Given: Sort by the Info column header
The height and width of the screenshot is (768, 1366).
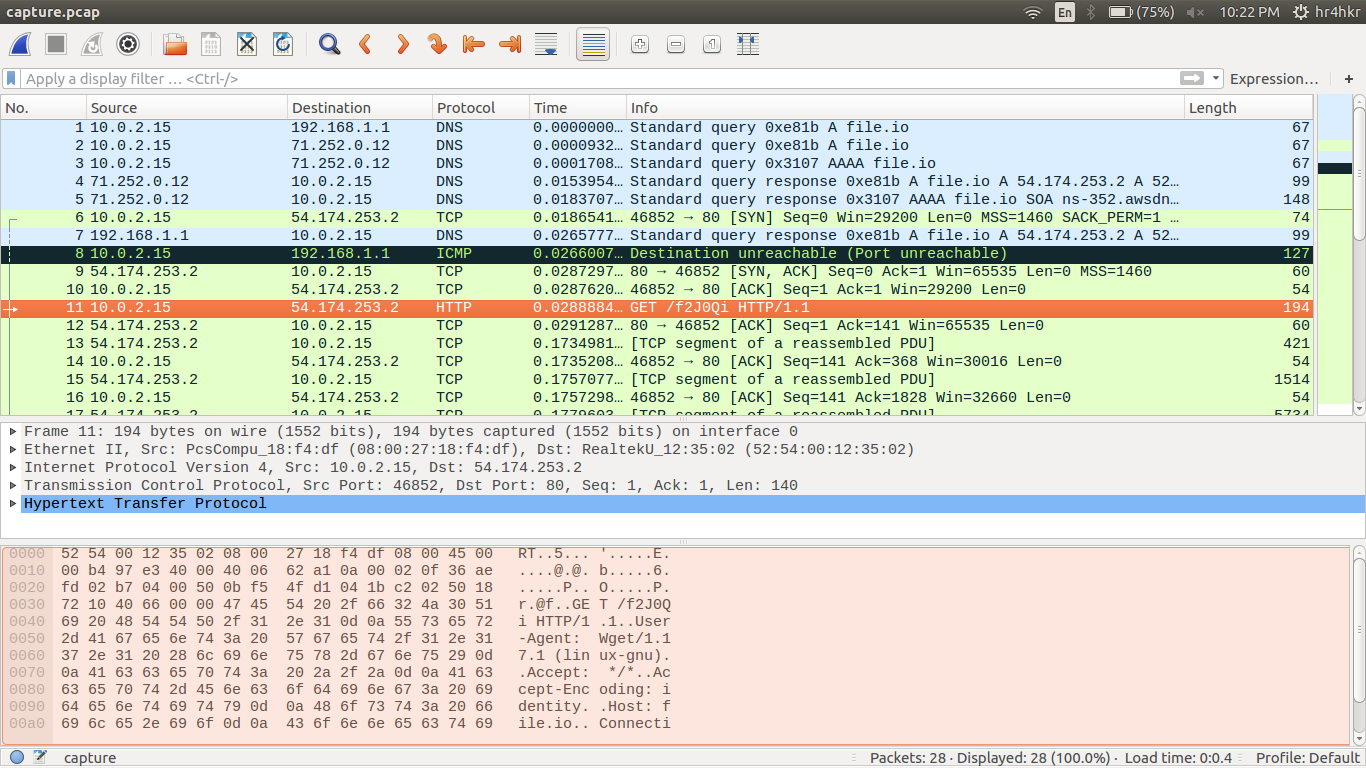Looking at the screenshot, I should tap(905, 107).
